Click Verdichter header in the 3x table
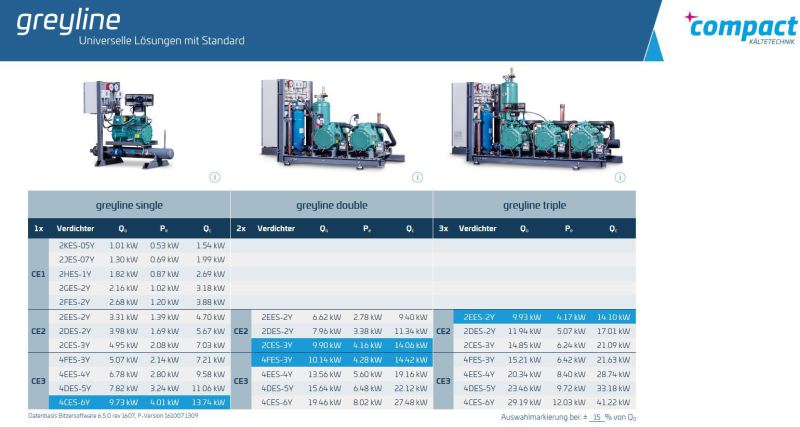This screenshot has width=800, height=427. [x=478, y=229]
